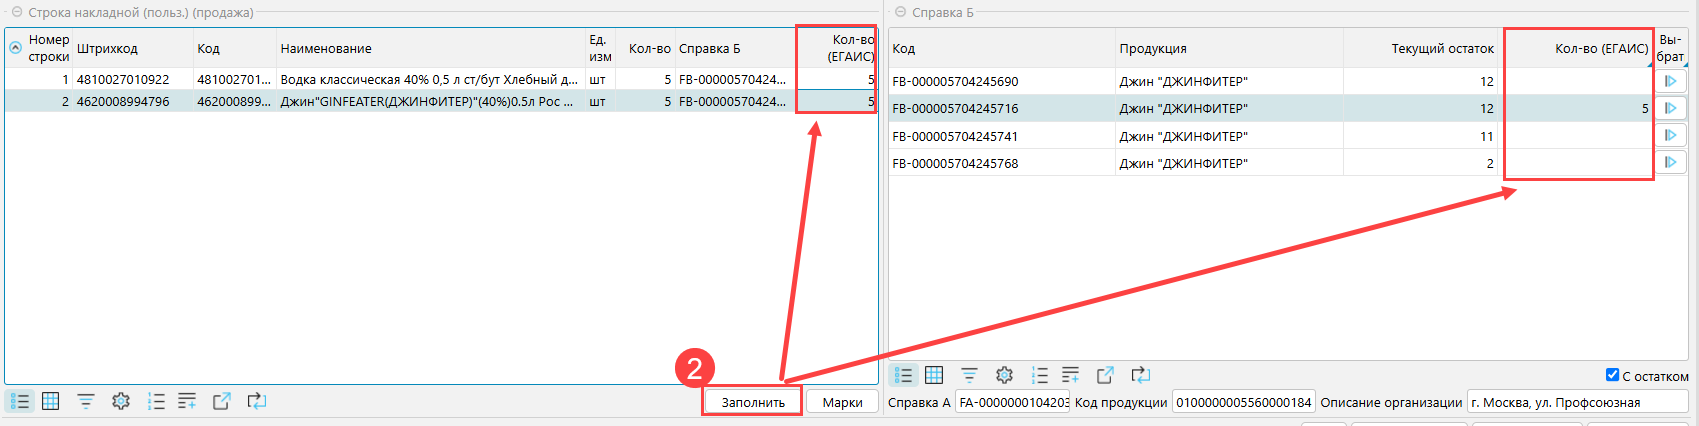Screen dimensions: 1699x426
Task: Click add-row icon under Справка Б table
Action: [x=1070, y=375]
